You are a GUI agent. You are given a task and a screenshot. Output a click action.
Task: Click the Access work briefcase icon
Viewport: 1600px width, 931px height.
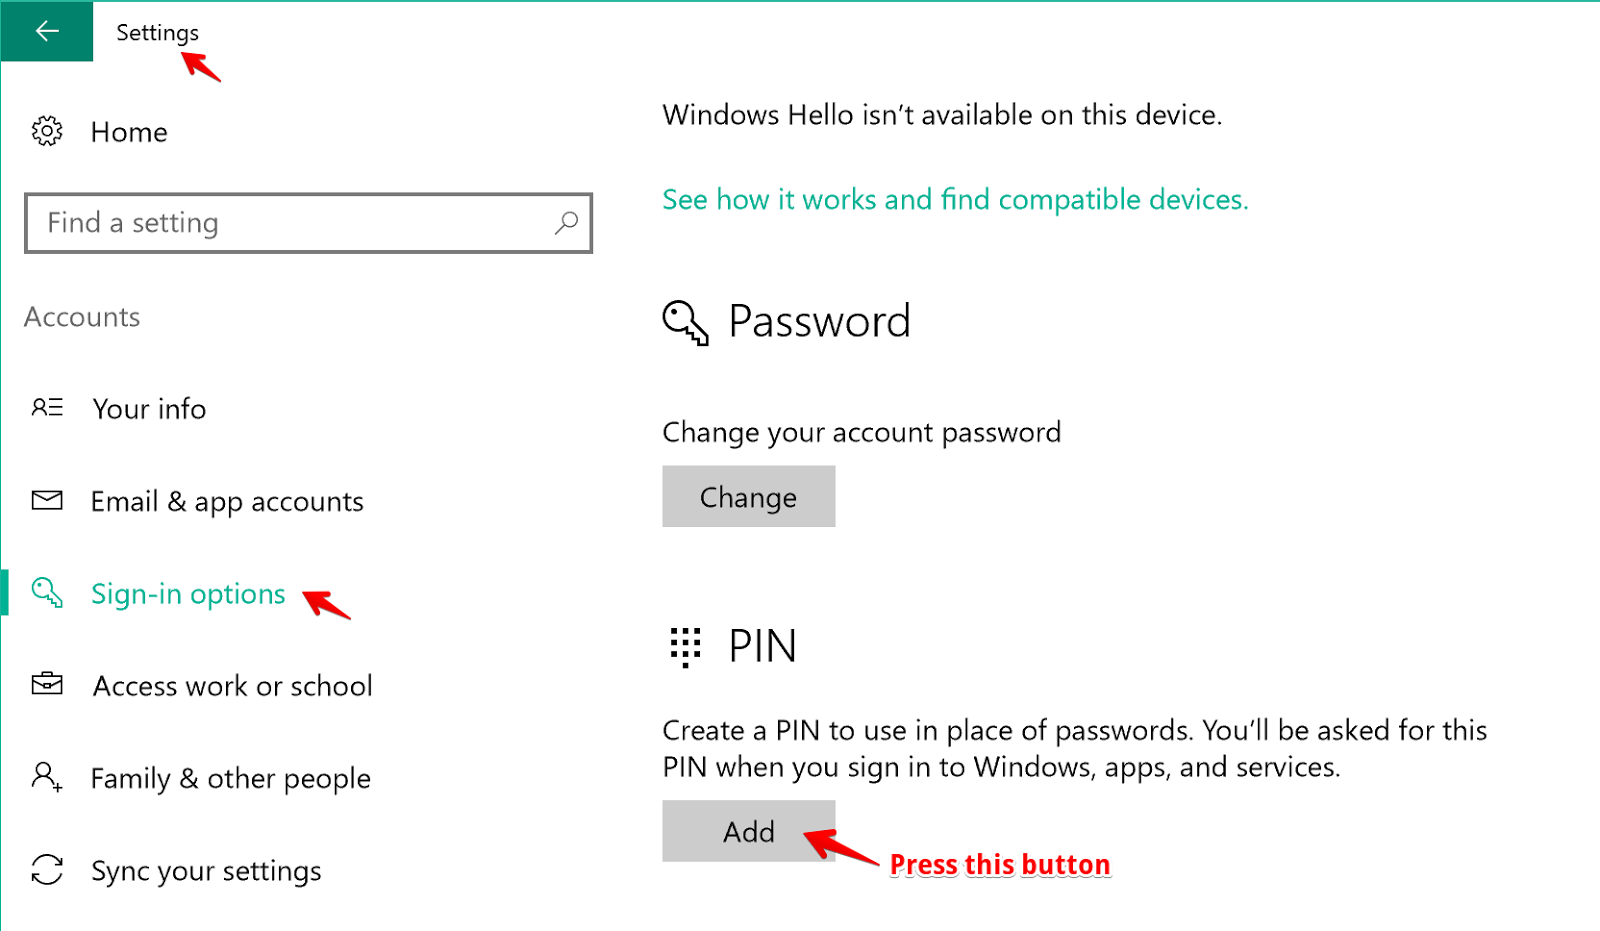click(47, 685)
